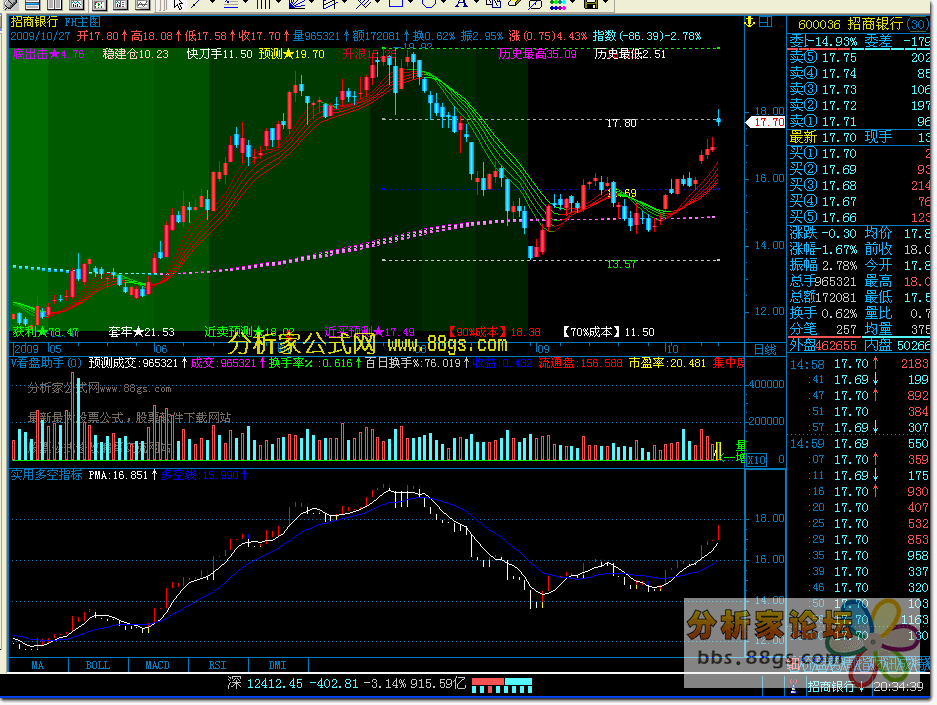Select the fan lines drawing tool
937x705 pixels.
click(x=298, y=4)
